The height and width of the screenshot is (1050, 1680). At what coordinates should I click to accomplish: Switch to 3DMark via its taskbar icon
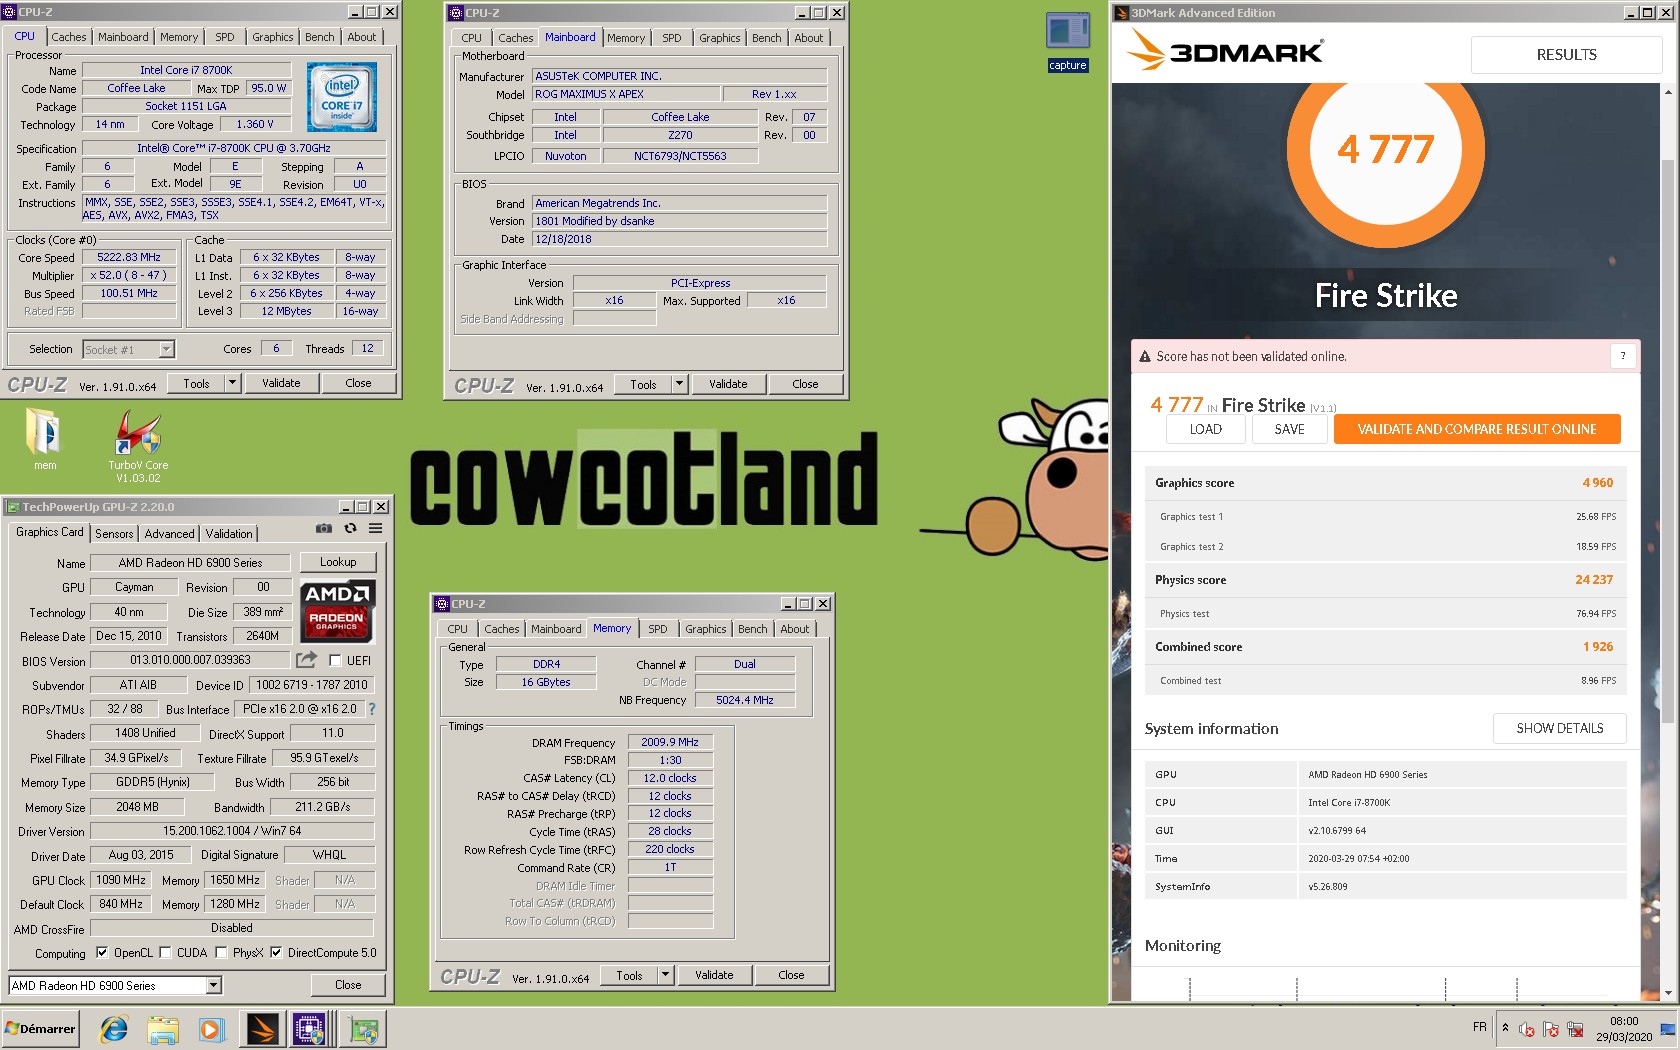pyautogui.click(x=262, y=1029)
